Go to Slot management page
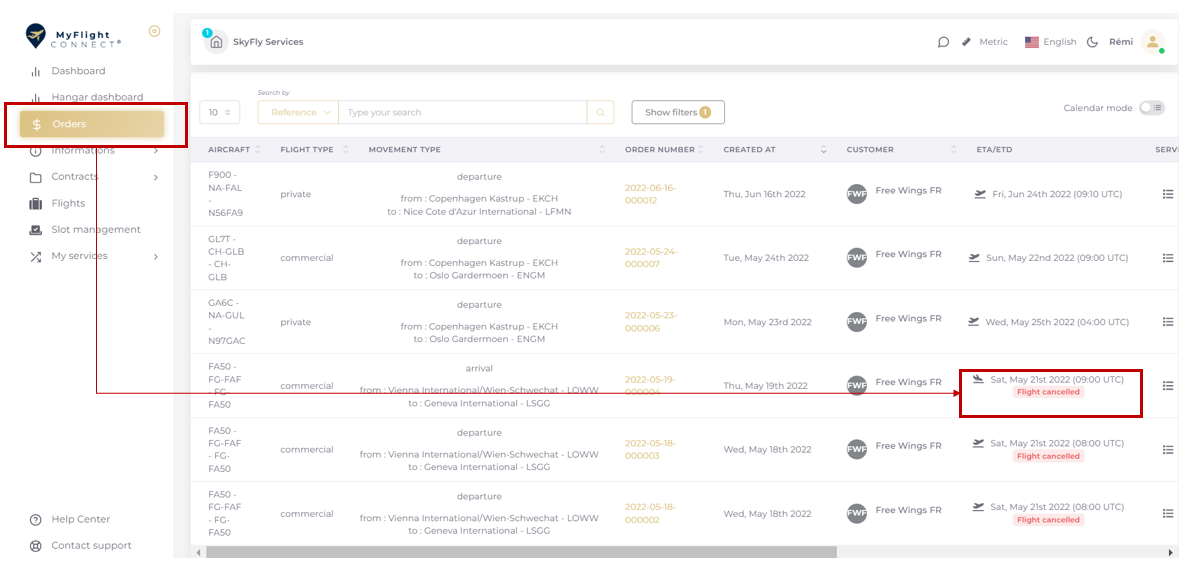1189x567 pixels. click(x=96, y=230)
